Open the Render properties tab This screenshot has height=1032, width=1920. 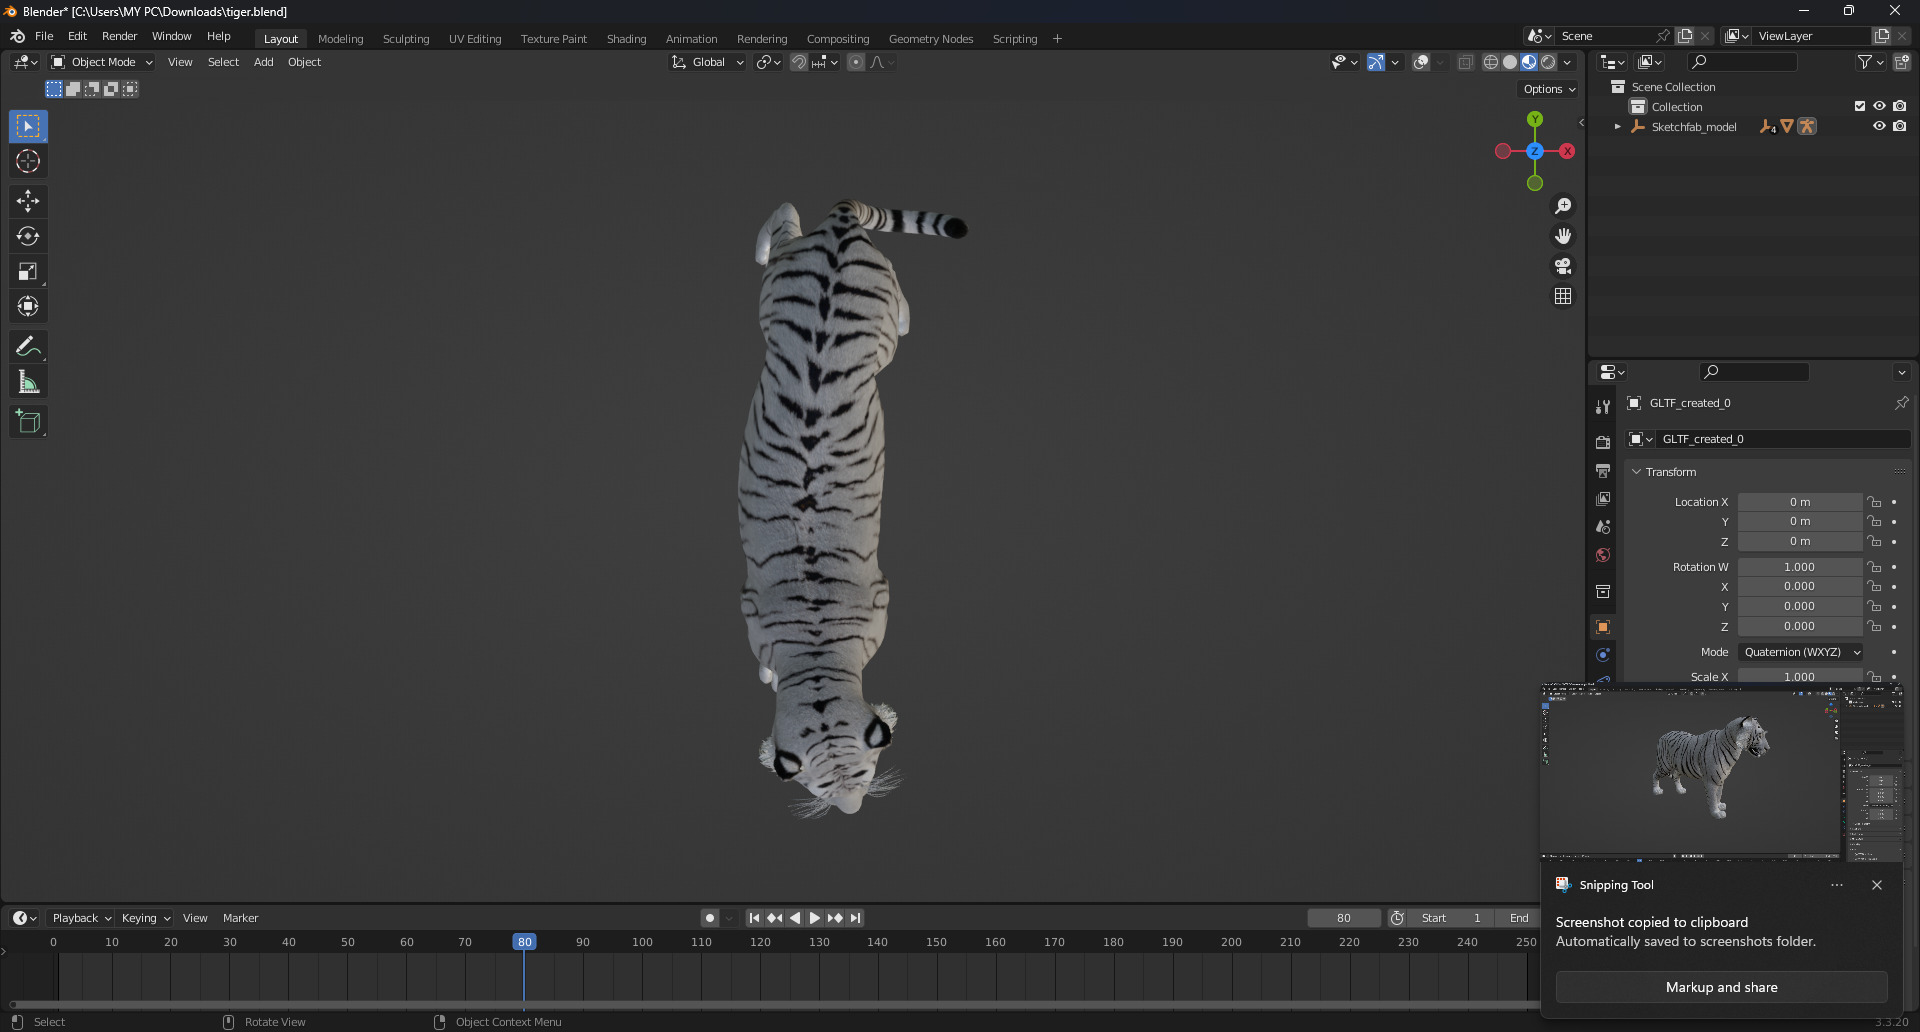pos(1603,442)
